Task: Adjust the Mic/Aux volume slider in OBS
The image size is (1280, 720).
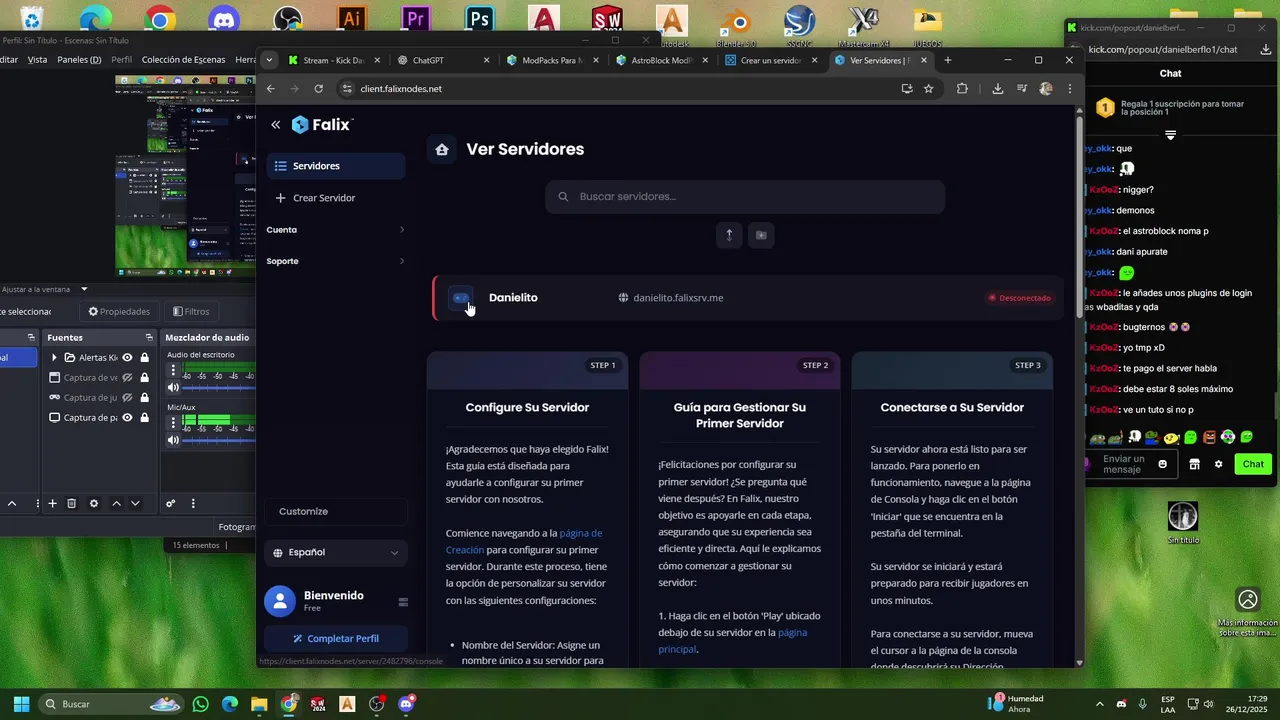Action: 220,440
